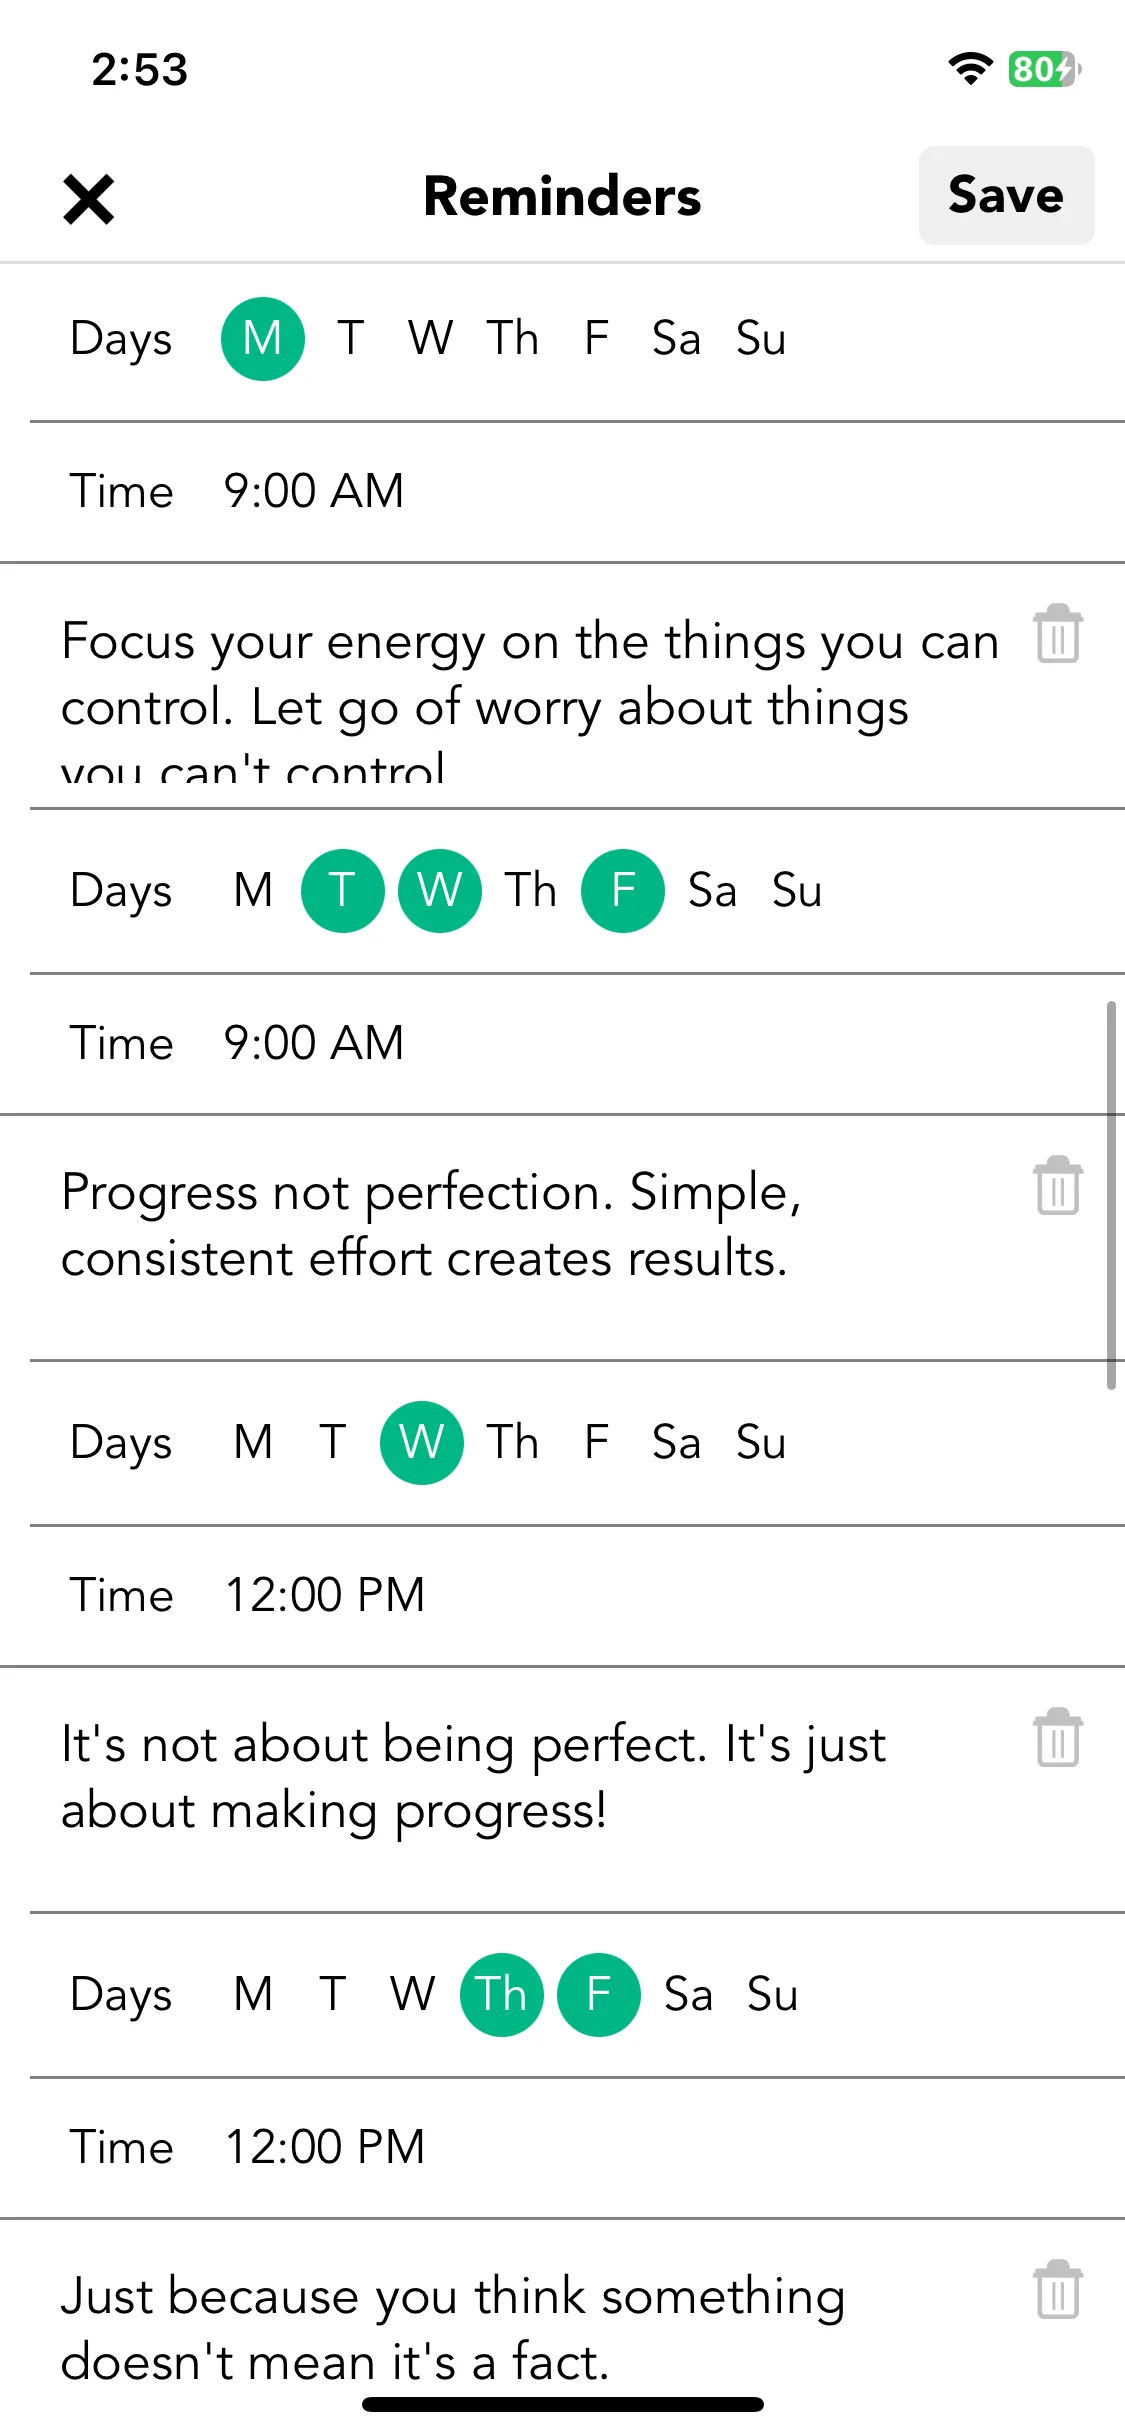Save the reminders
The image size is (1125, 2436).
pos(1006,195)
